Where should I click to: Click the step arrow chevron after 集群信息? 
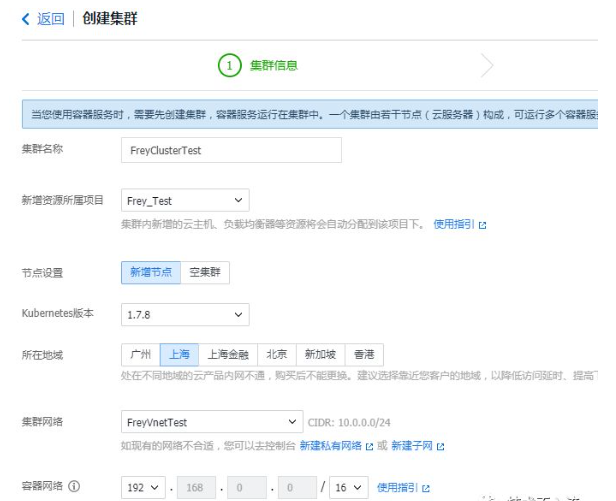[x=487, y=66]
